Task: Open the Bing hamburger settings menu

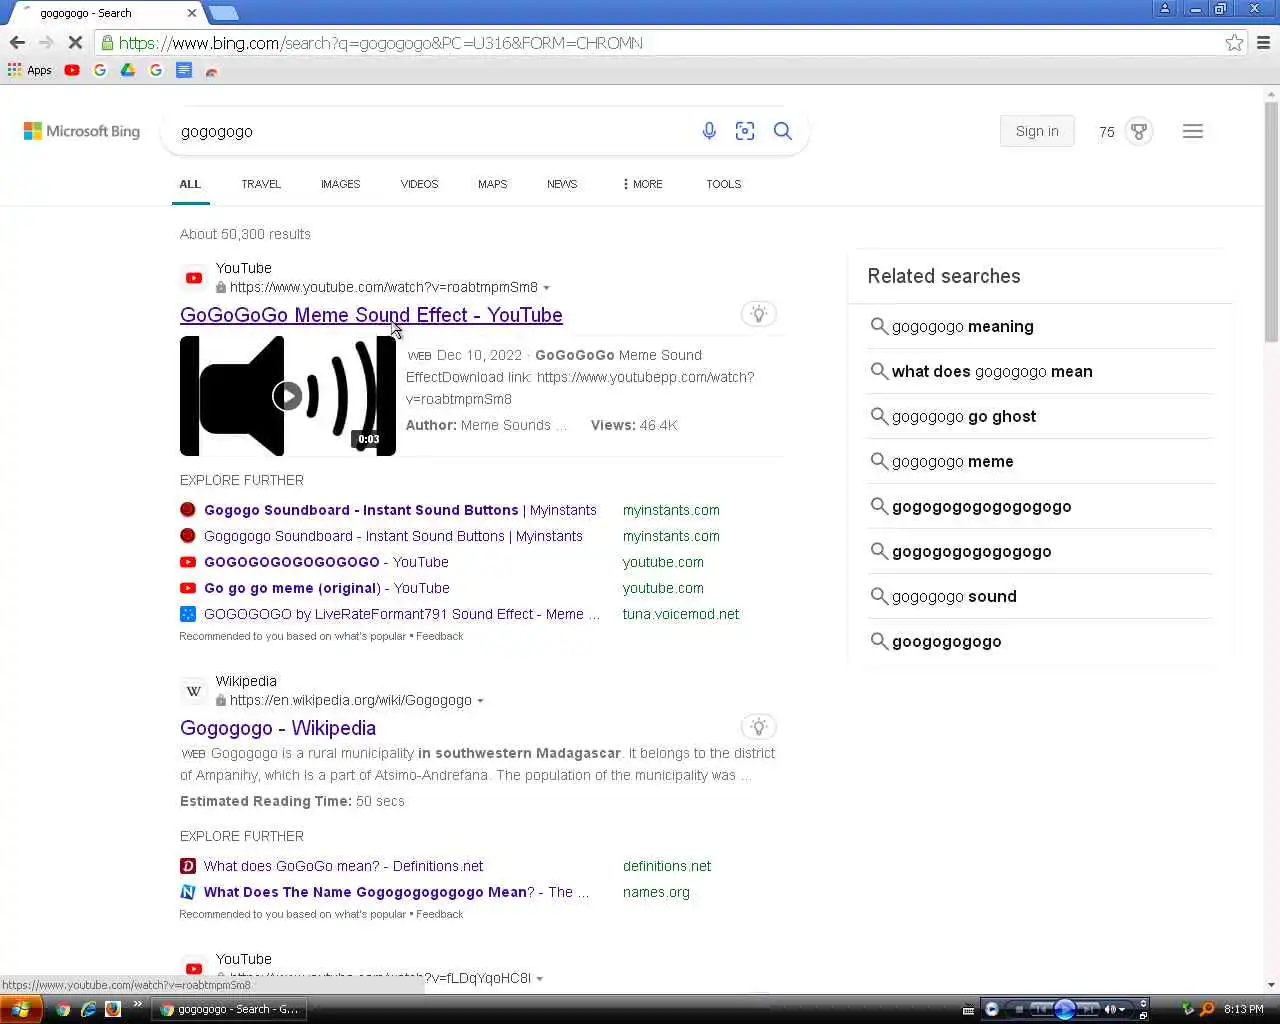Action: 1193,131
